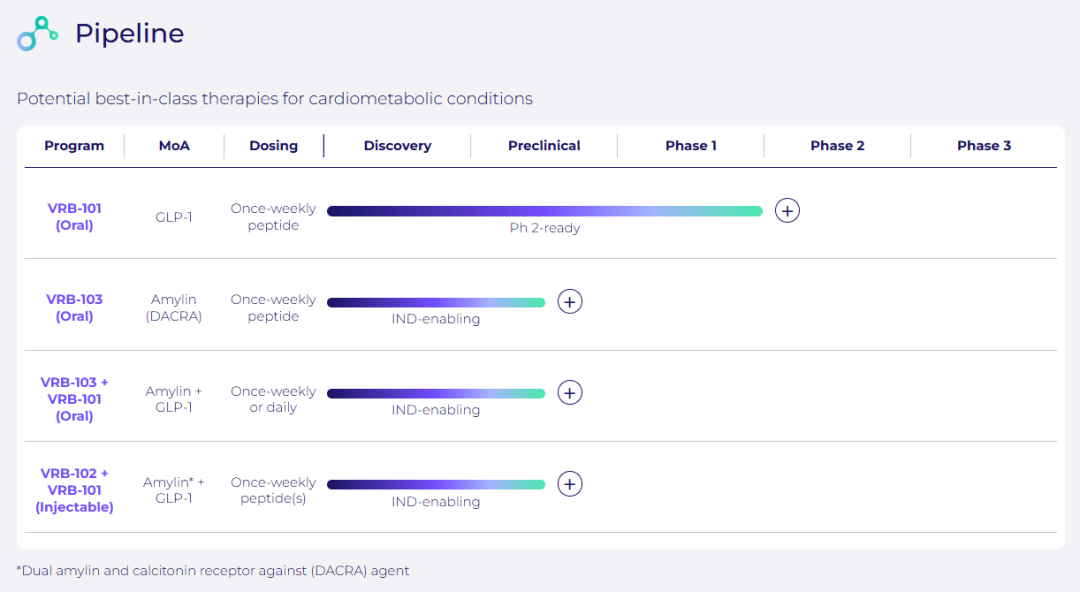Click the Phase 2 column header

pos(837,146)
